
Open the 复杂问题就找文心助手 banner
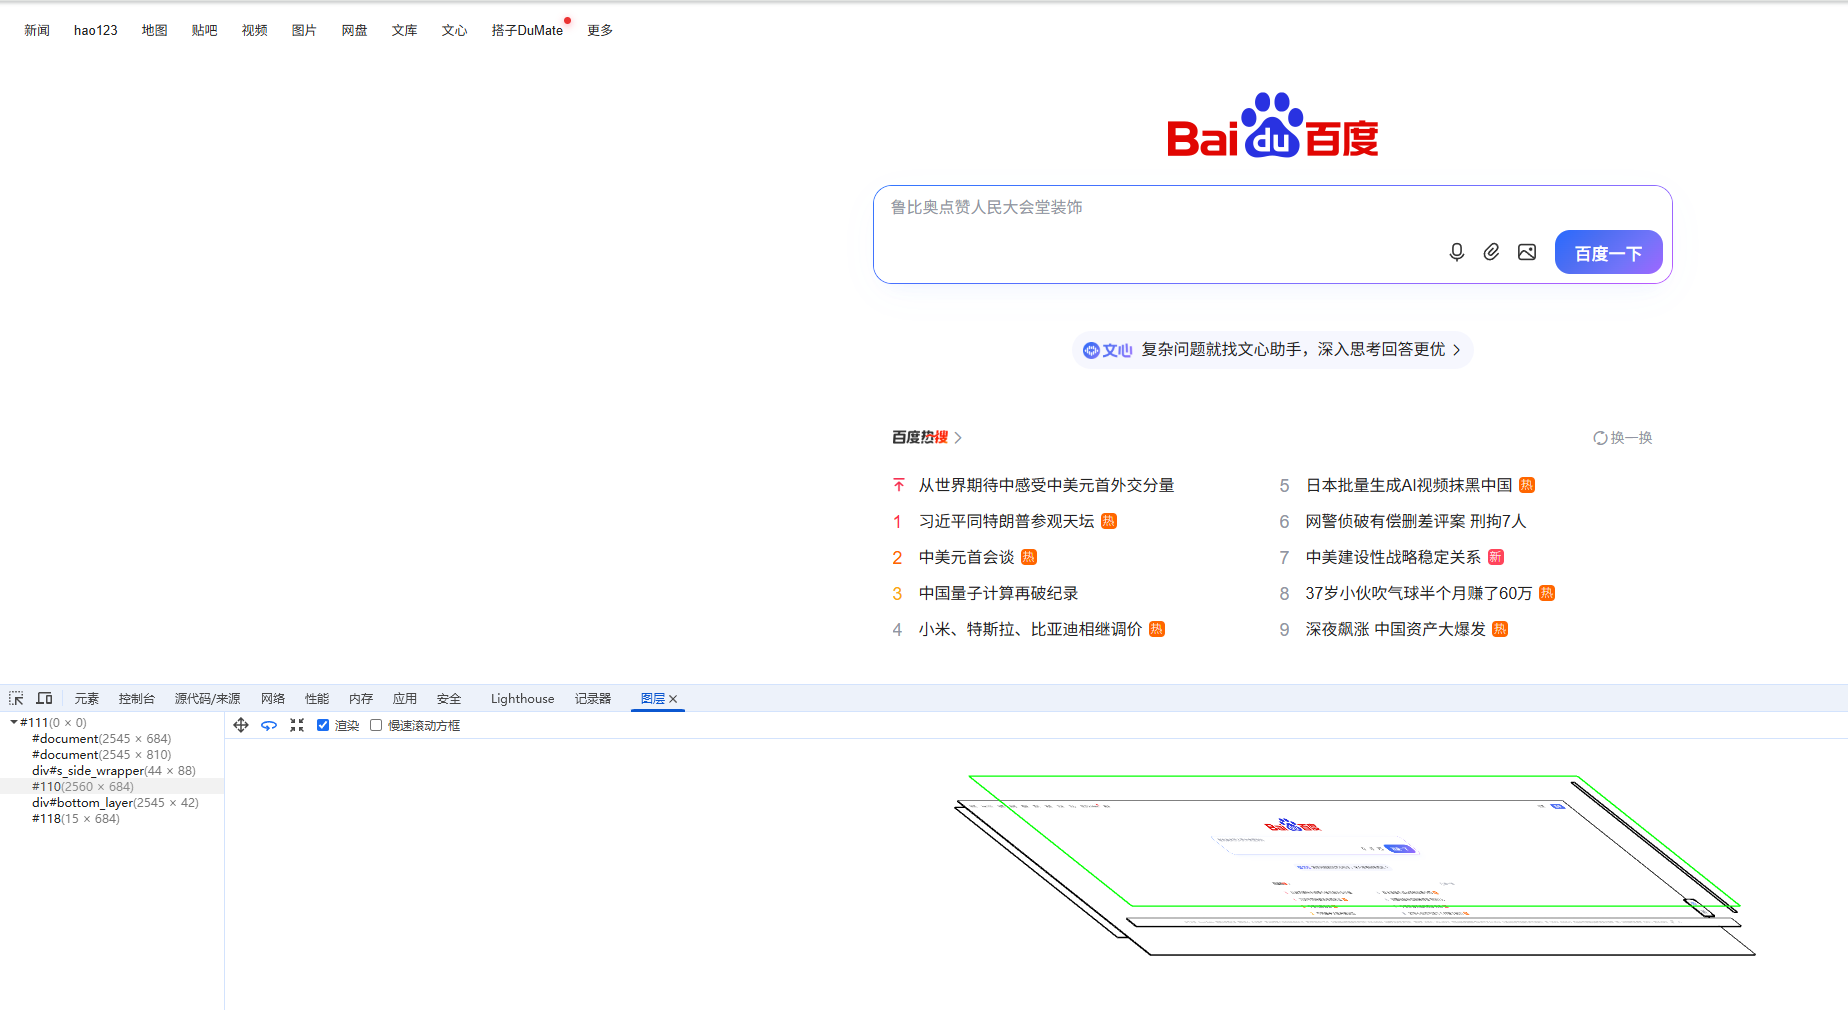point(1273,350)
